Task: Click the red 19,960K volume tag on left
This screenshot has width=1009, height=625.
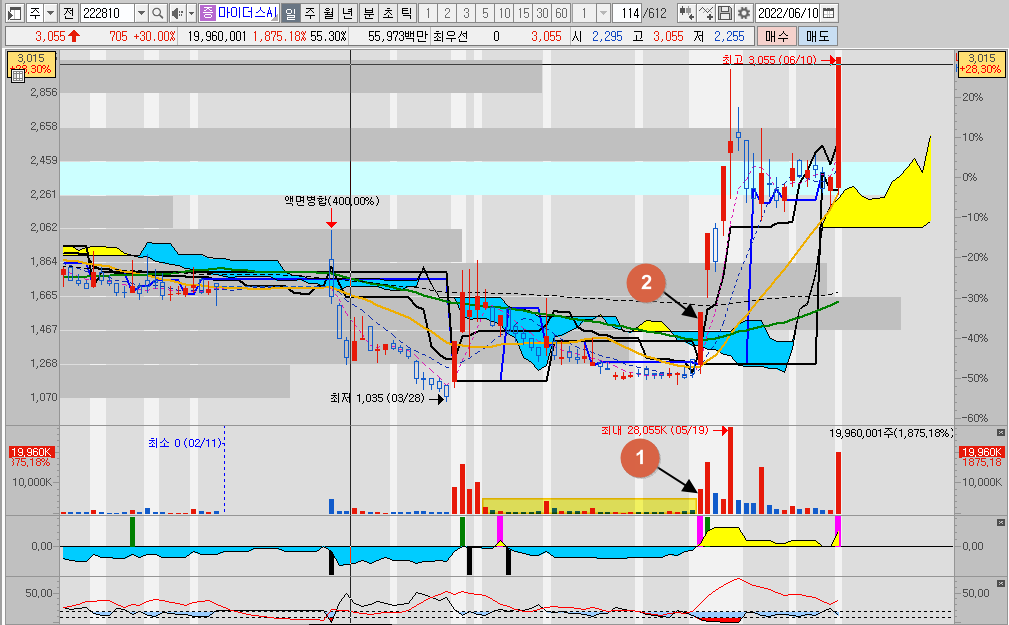Action: pos(31,452)
